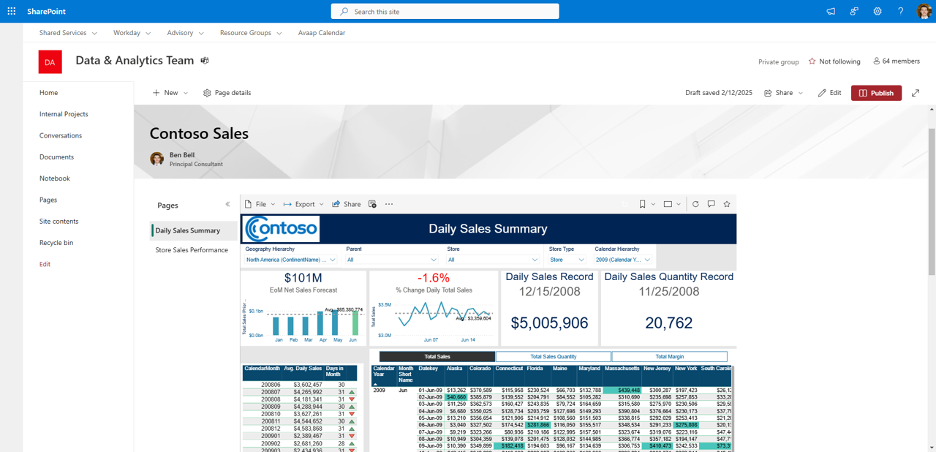Click the green Jun bar in forecast chart
Screen dimensions: 936x452
356,323
